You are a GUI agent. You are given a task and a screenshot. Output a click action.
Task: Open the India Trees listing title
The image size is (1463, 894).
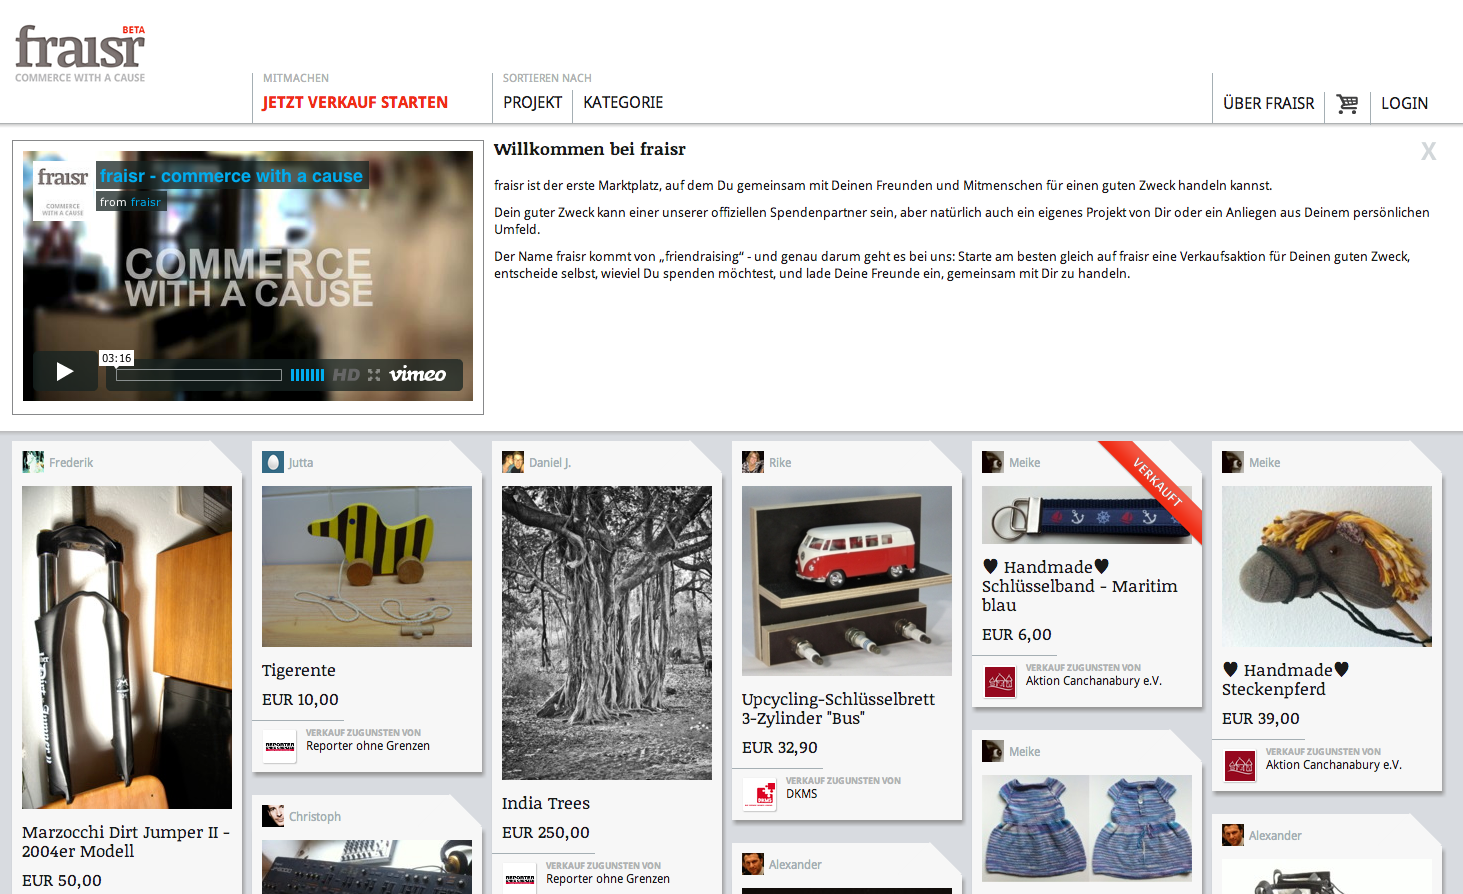546,803
